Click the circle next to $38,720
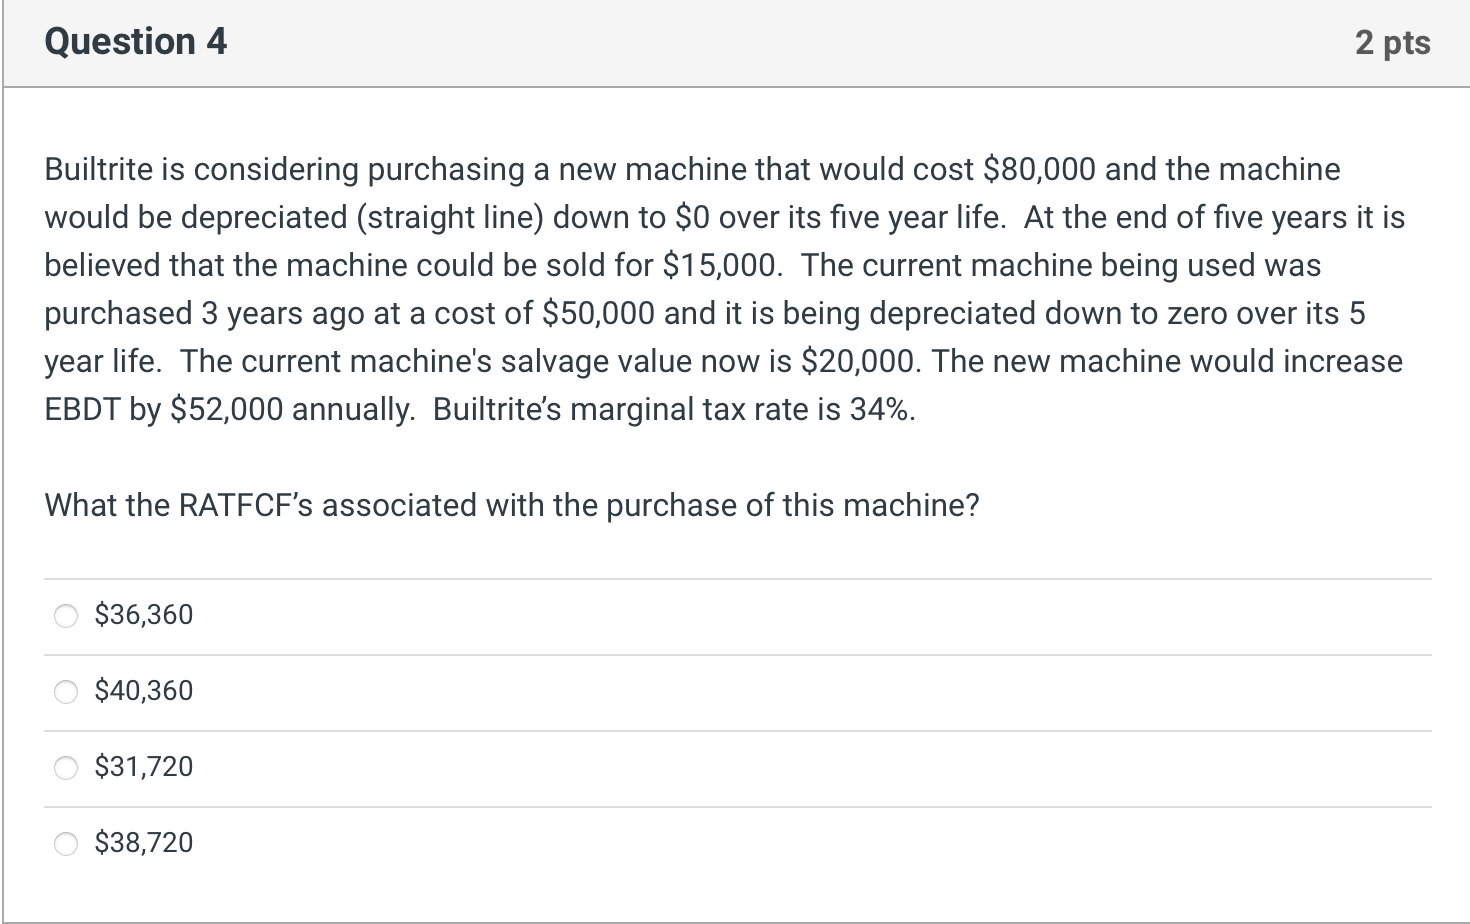This screenshot has width=1470, height=924. pyautogui.click(x=66, y=843)
